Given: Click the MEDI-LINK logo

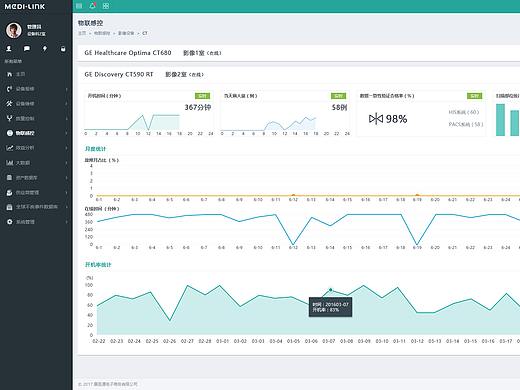Looking at the screenshot, I should [x=25, y=6].
